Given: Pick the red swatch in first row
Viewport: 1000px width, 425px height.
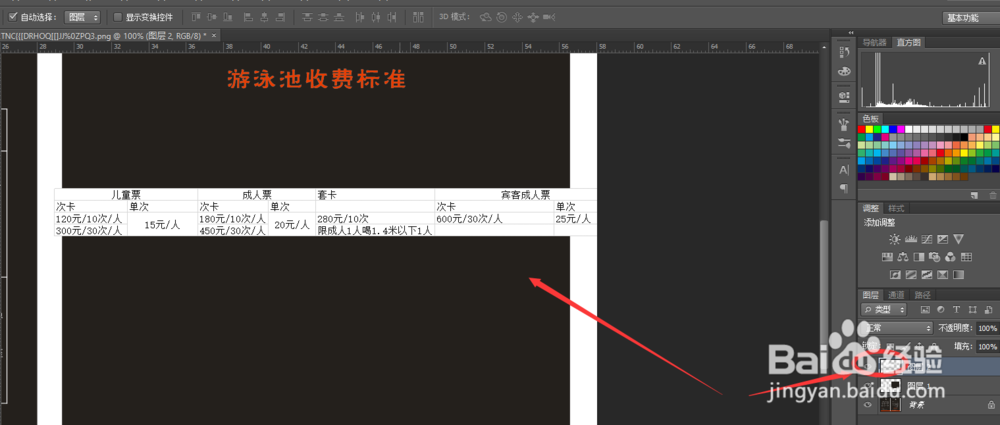Looking at the screenshot, I should [x=862, y=129].
